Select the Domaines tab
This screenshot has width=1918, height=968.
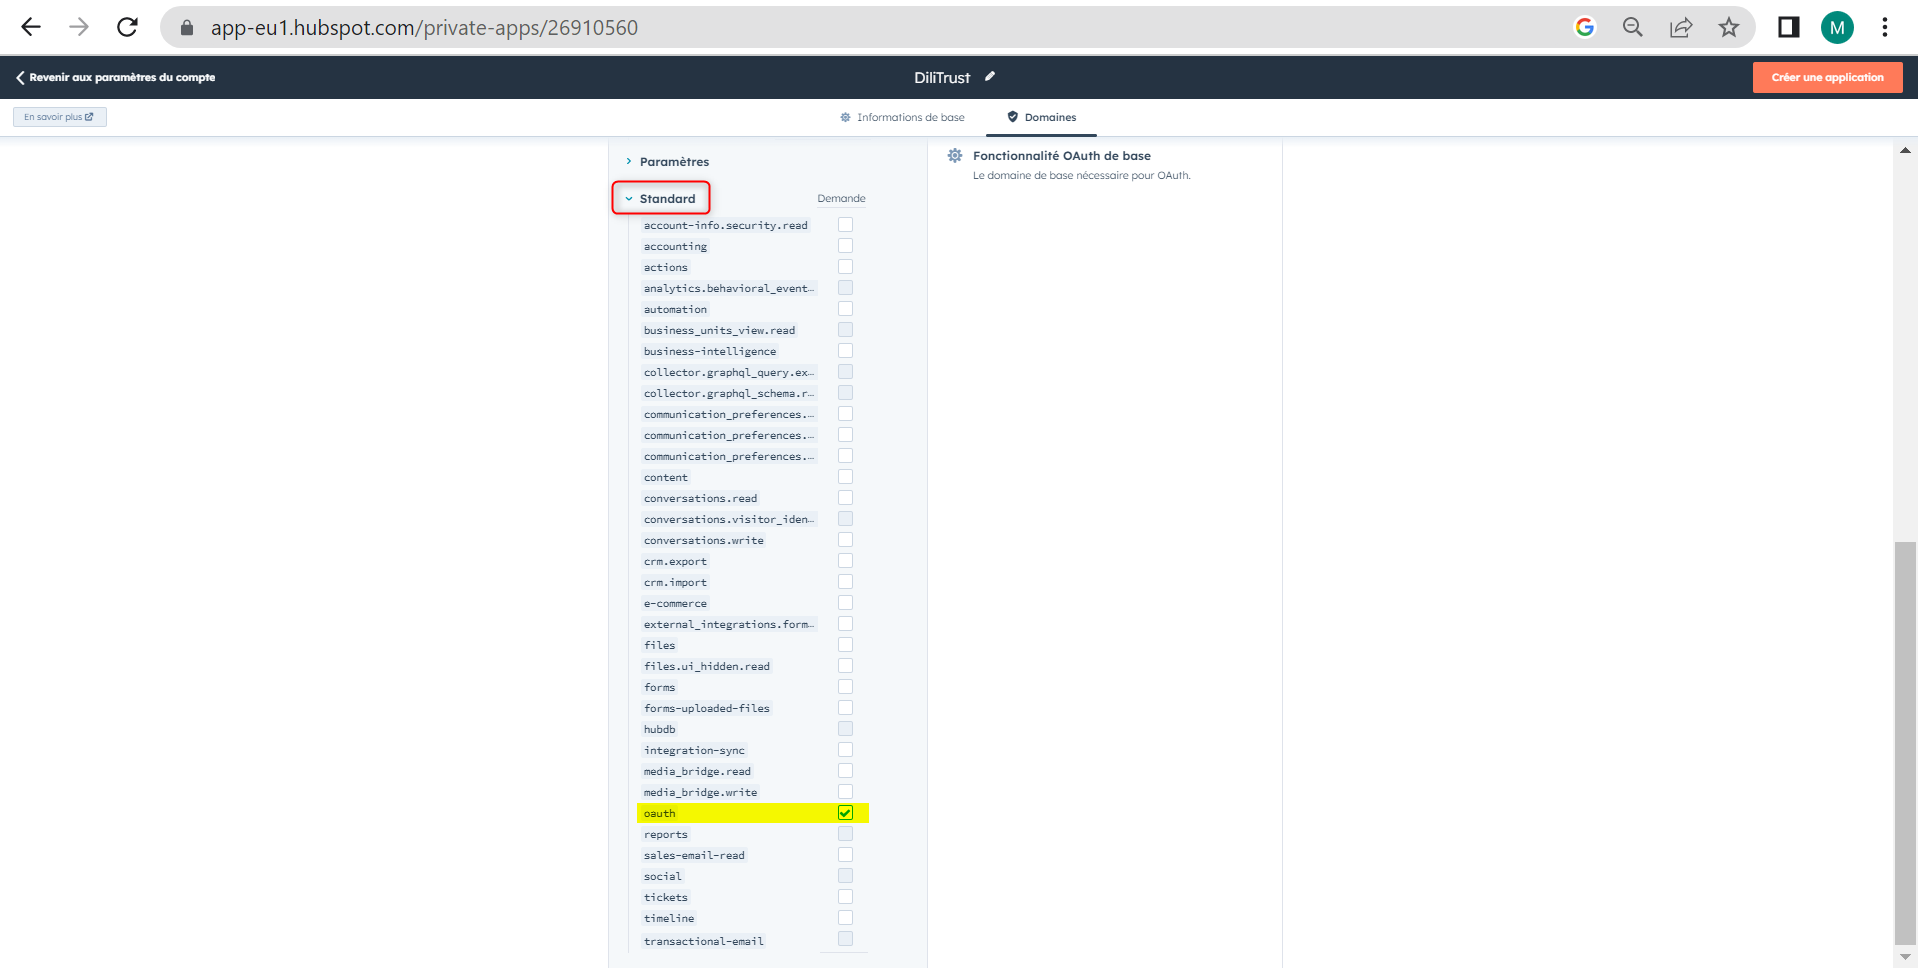(1041, 117)
